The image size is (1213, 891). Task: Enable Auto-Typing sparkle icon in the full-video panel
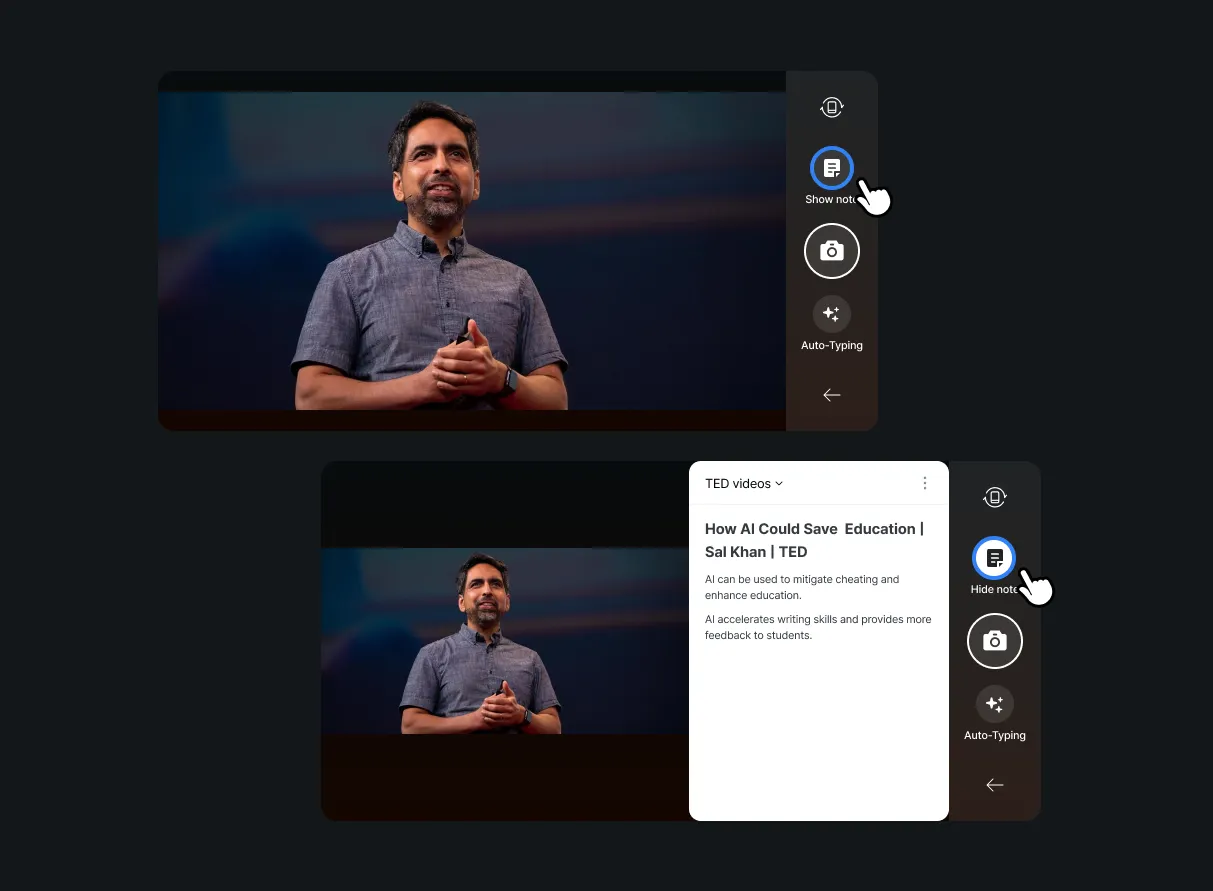pos(831,314)
